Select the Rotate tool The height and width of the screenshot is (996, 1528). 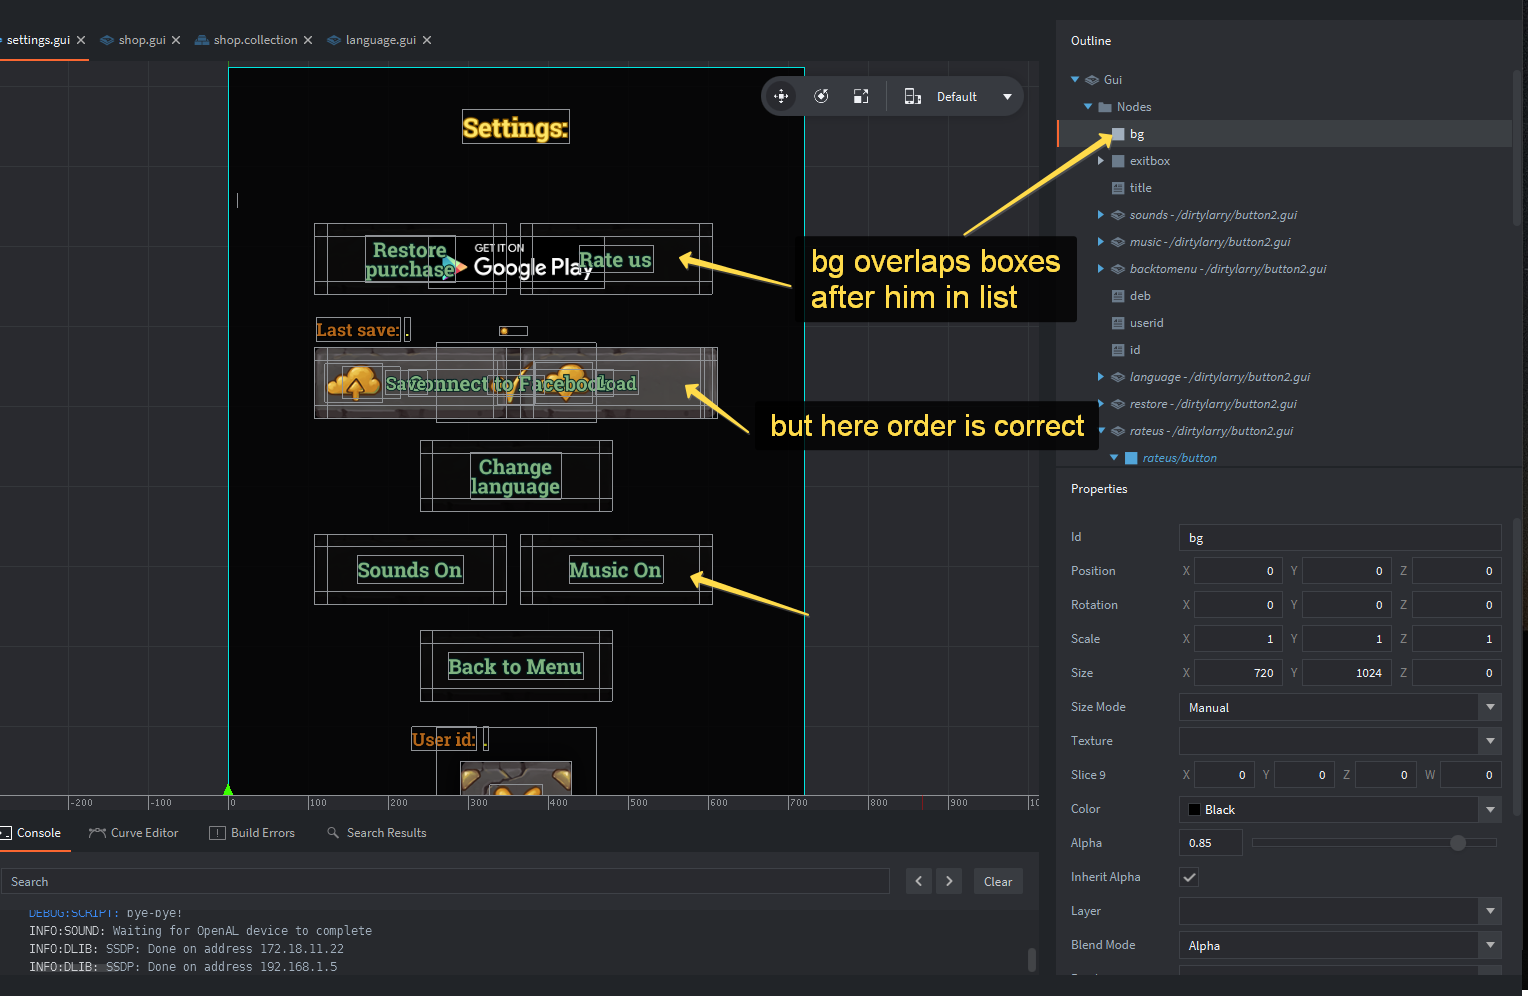[821, 96]
